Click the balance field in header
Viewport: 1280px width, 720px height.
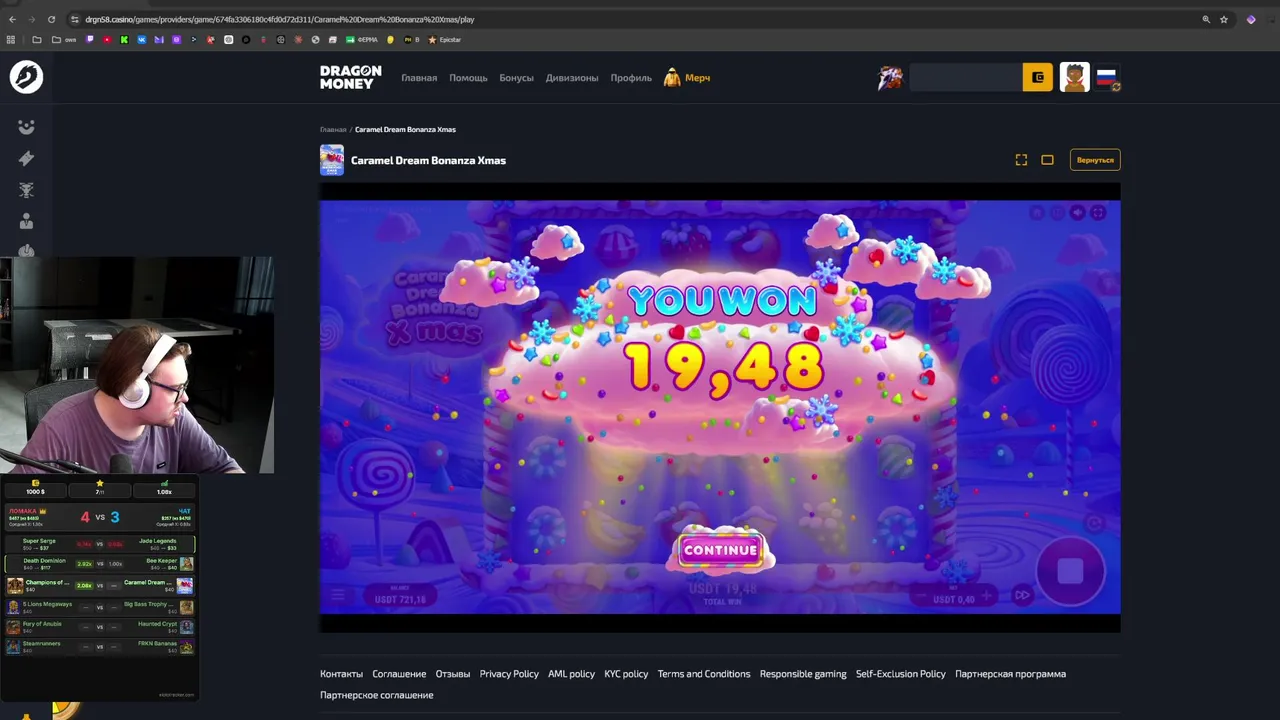[966, 77]
